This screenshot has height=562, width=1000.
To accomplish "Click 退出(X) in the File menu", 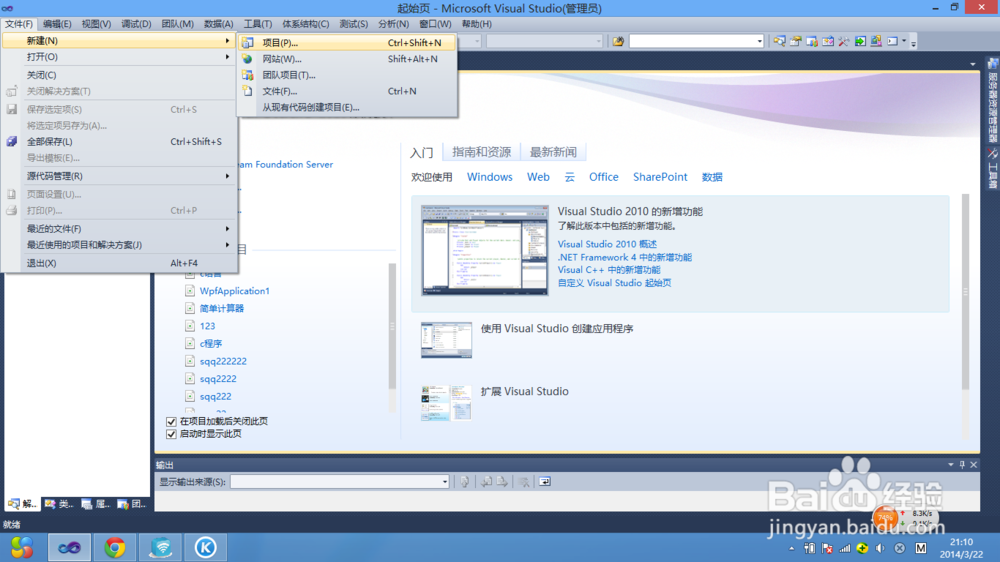I will point(120,263).
